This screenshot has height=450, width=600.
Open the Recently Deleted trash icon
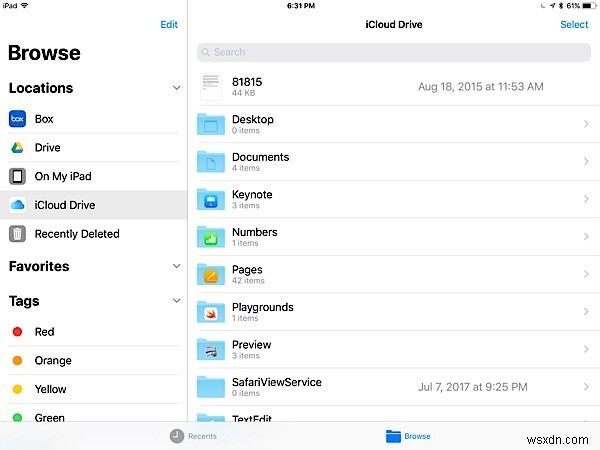click(x=17, y=234)
